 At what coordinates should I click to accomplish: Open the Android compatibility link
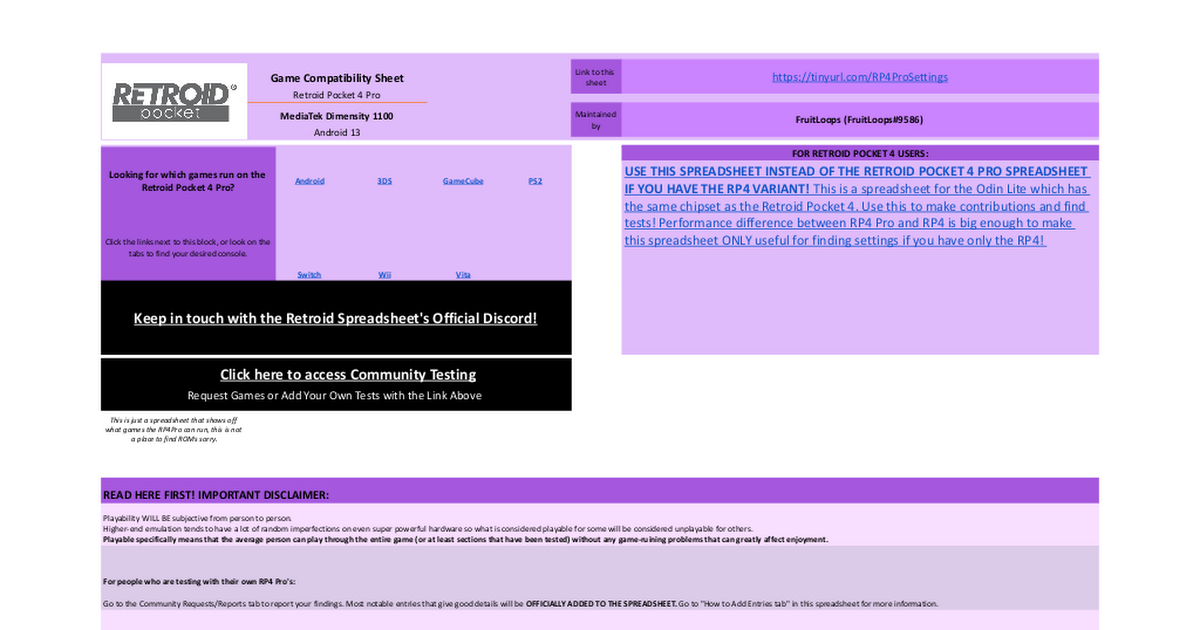[x=310, y=181]
